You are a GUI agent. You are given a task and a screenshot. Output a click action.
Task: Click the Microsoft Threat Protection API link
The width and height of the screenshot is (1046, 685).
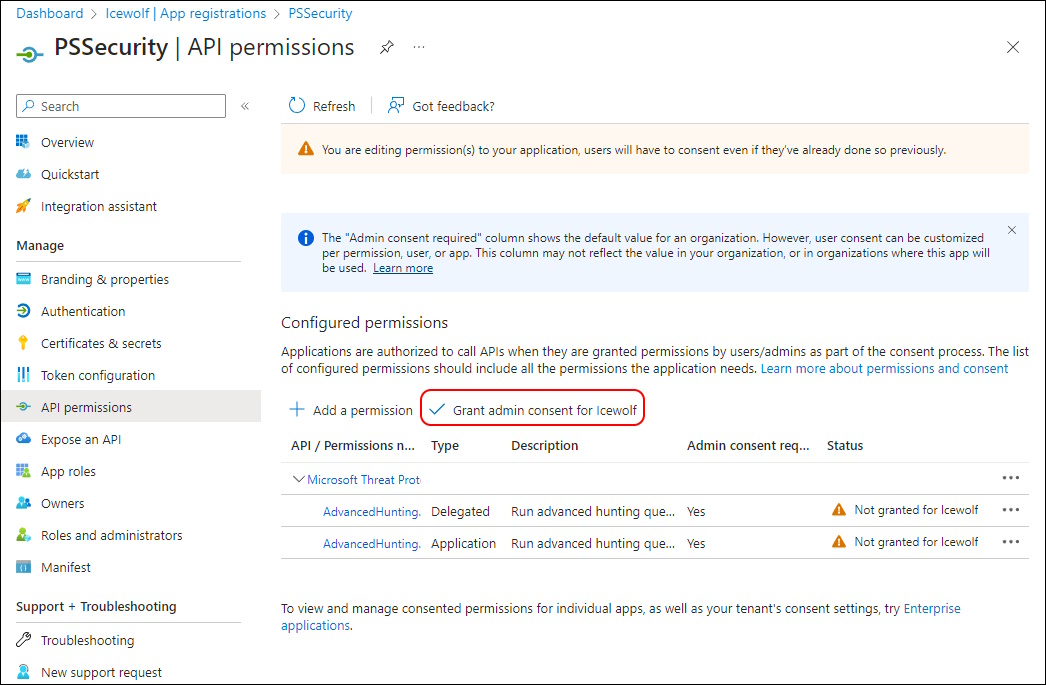point(364,480)
